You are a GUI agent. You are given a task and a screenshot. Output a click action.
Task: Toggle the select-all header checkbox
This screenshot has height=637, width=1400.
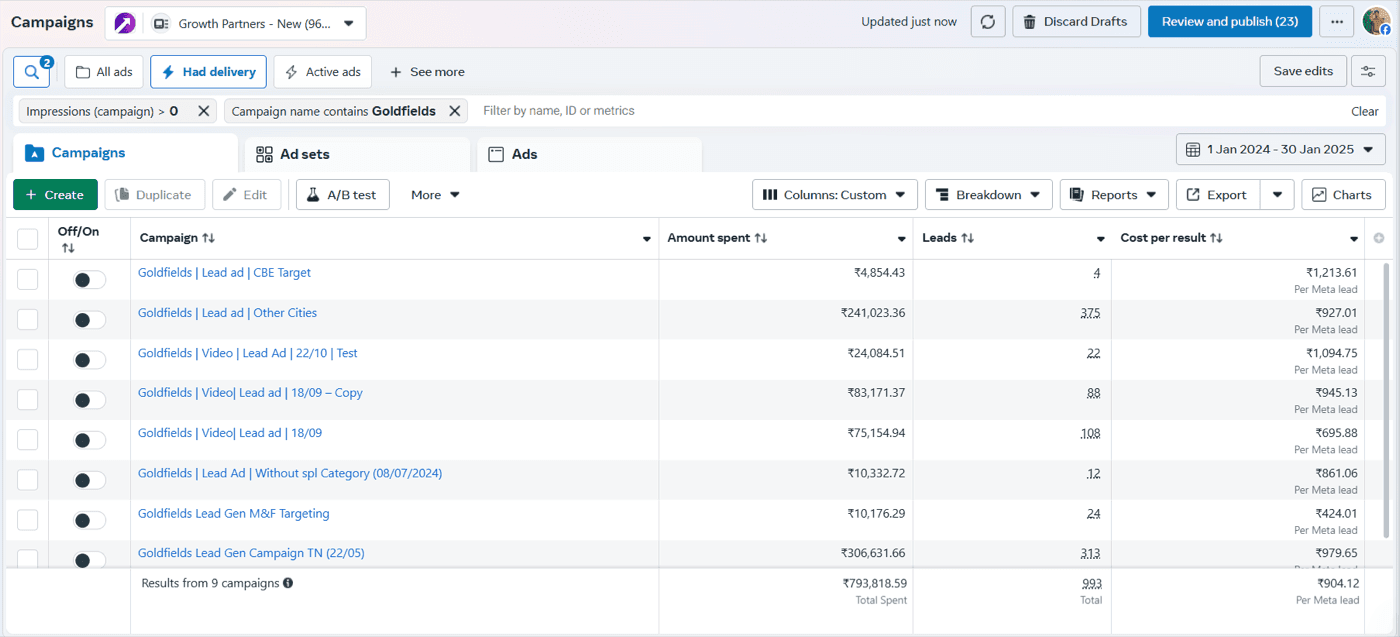28,239
